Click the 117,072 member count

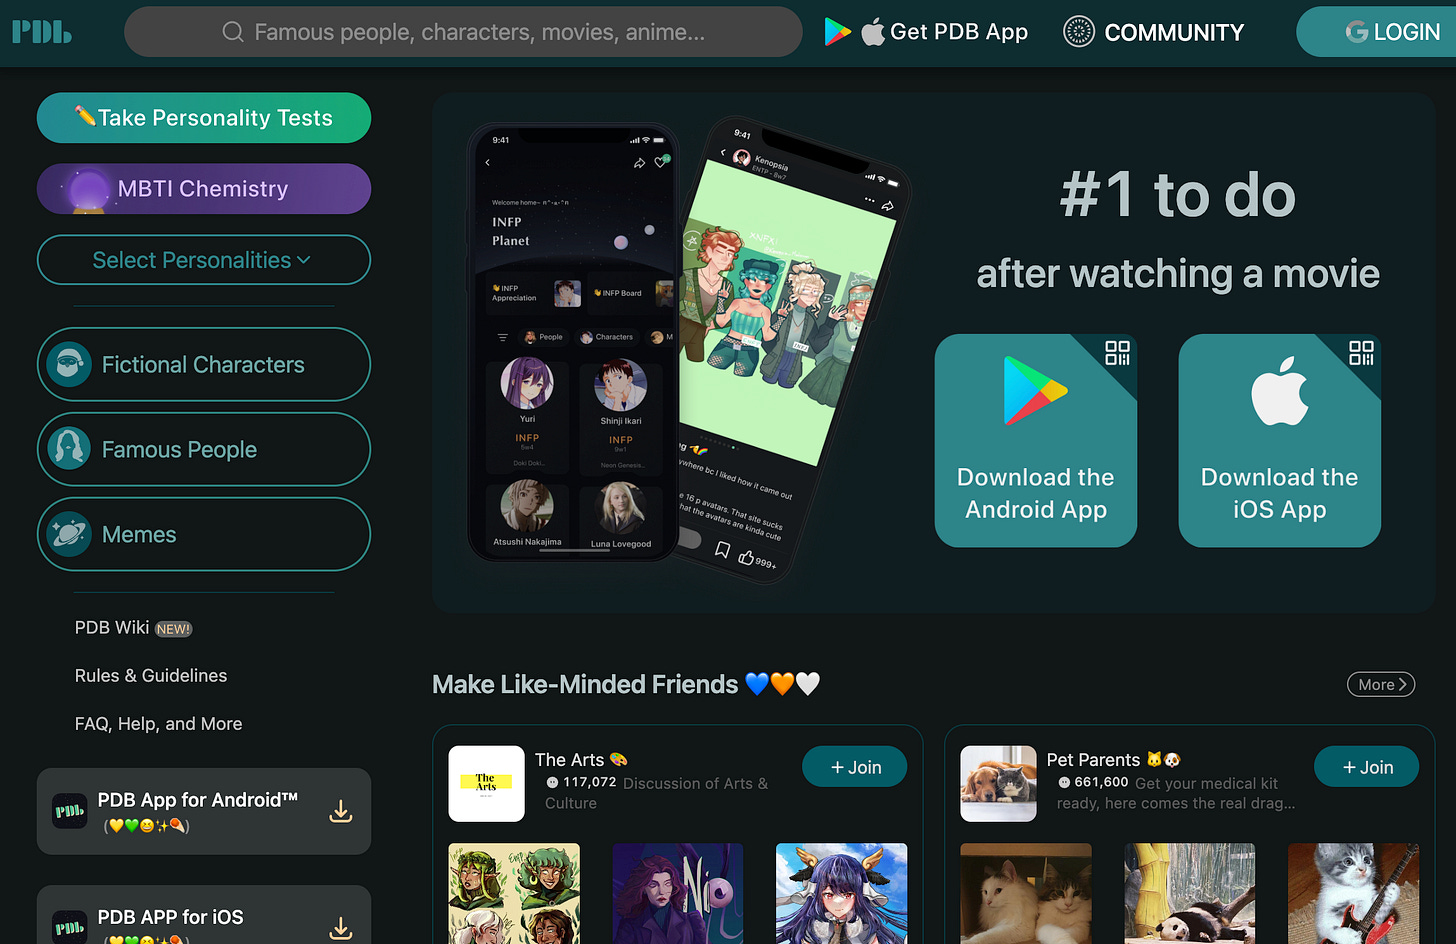coord(589,782)
